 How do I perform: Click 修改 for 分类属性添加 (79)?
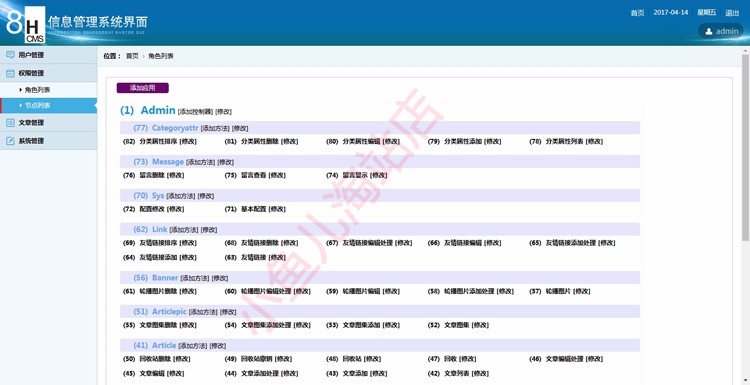[x=493, y=142]
